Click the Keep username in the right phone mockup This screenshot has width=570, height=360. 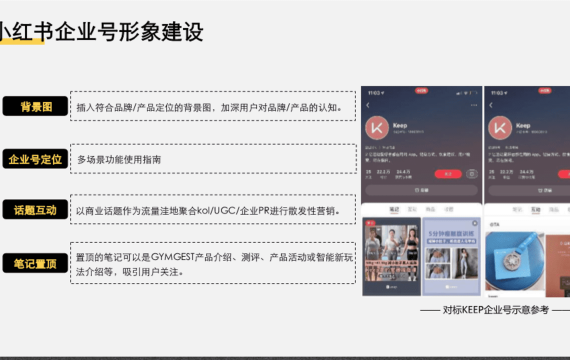click(x=523, y=125)
